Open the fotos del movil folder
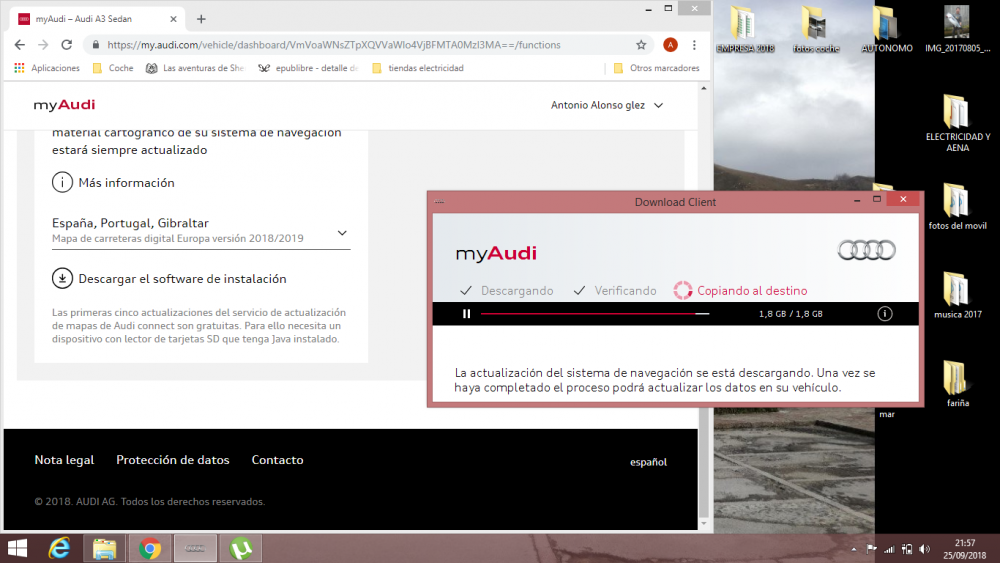 (957, 206)
